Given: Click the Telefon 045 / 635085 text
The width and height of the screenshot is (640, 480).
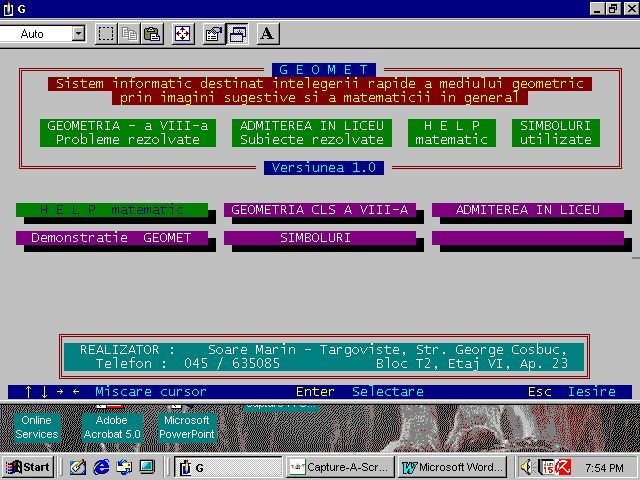Looking at the screenshot, I should pos(188,364).
